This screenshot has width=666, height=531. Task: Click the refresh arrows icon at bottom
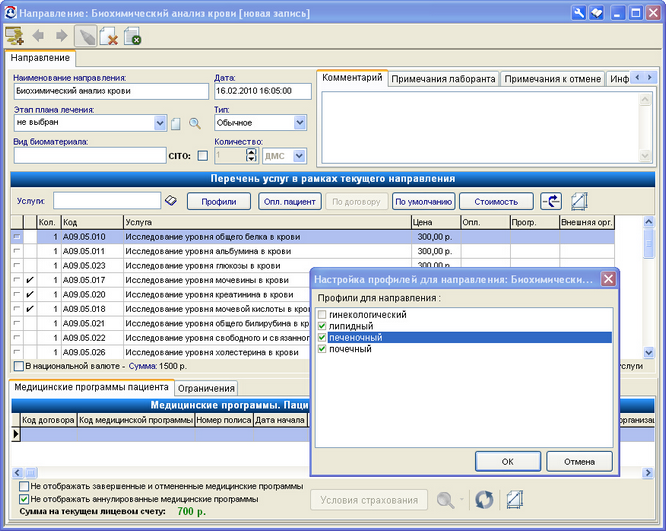point(484,500)
